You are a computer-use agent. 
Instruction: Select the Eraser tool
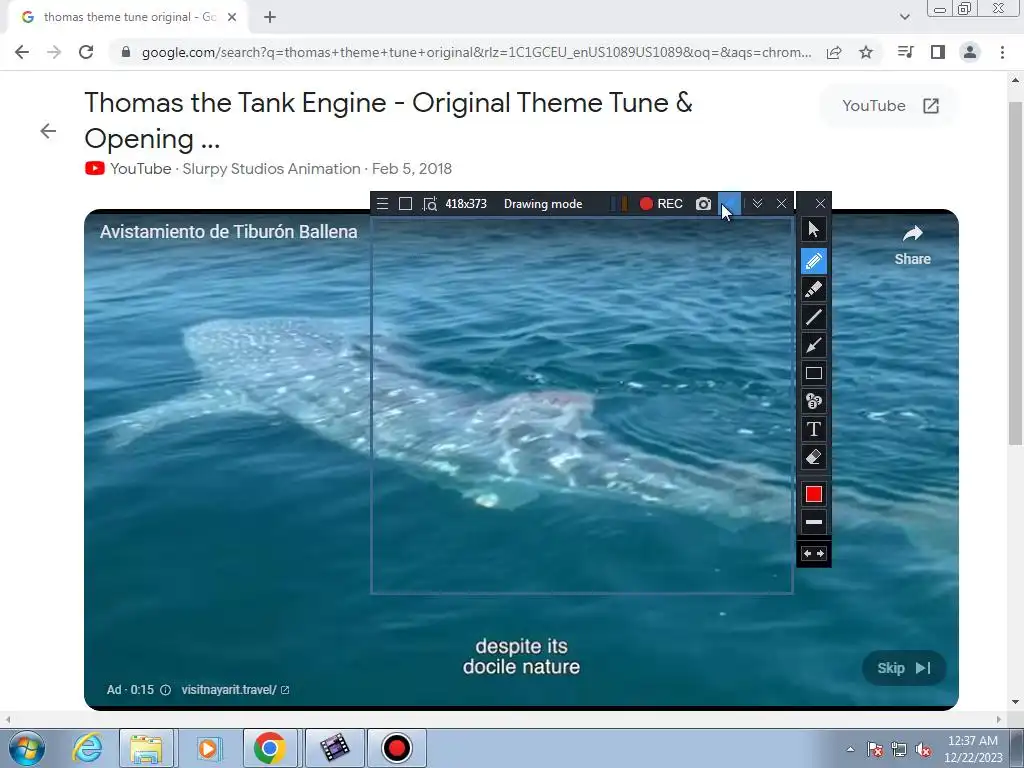814,457
